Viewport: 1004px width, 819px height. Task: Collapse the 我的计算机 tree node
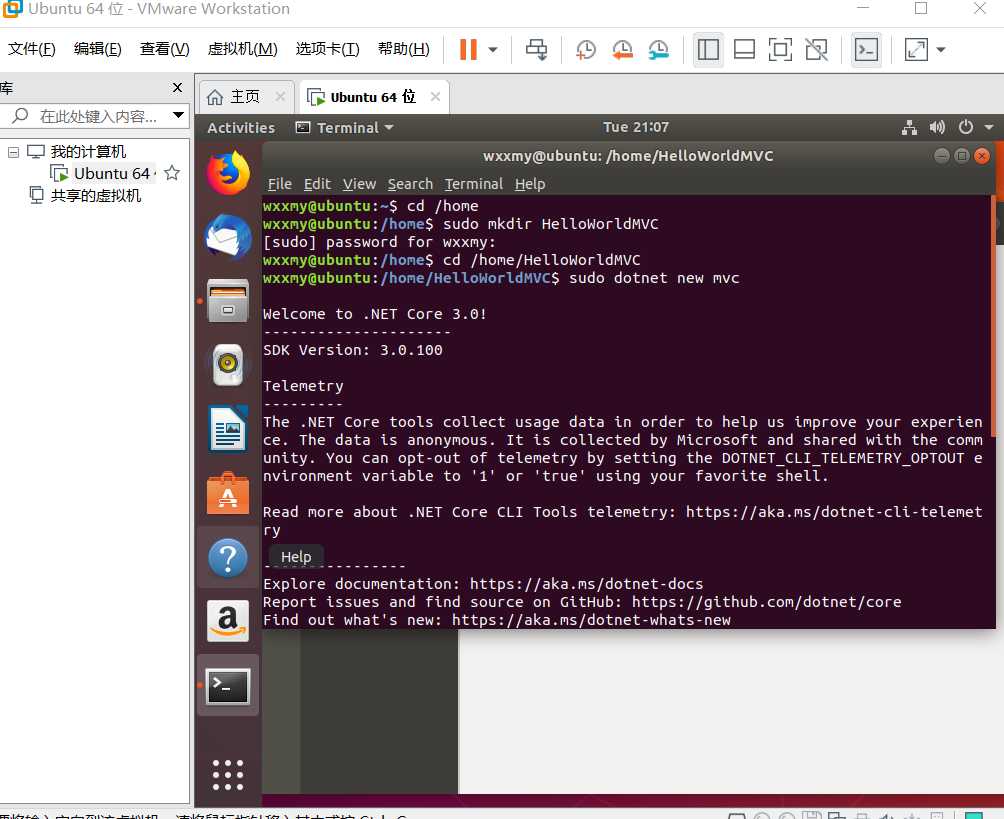pos(13,152)
